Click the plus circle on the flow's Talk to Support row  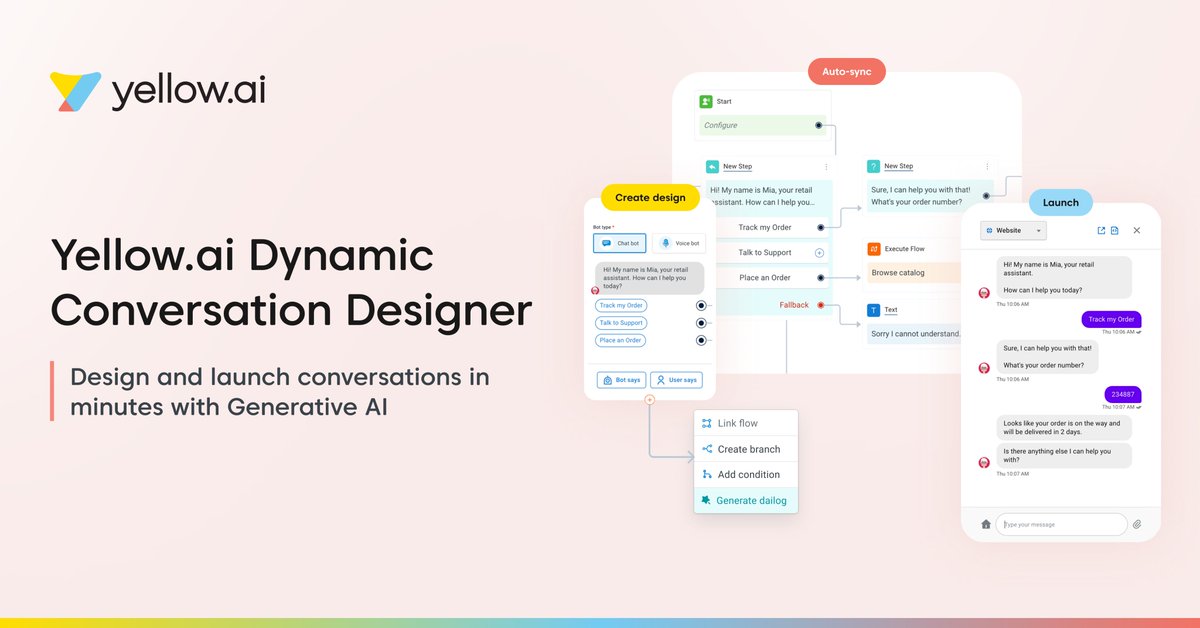[820, 253]
